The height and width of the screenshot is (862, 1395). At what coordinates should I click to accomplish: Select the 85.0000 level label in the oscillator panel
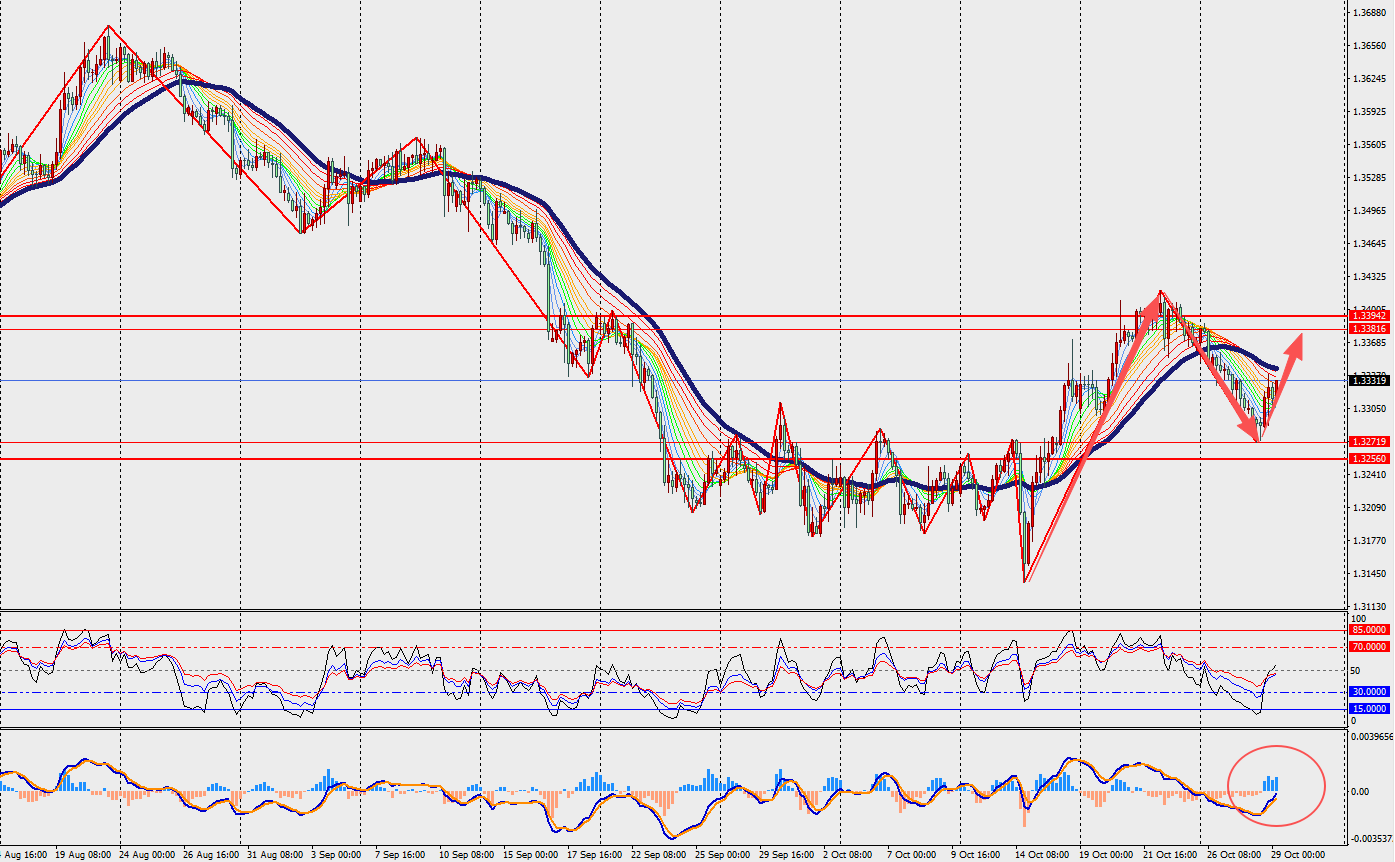1368,630
